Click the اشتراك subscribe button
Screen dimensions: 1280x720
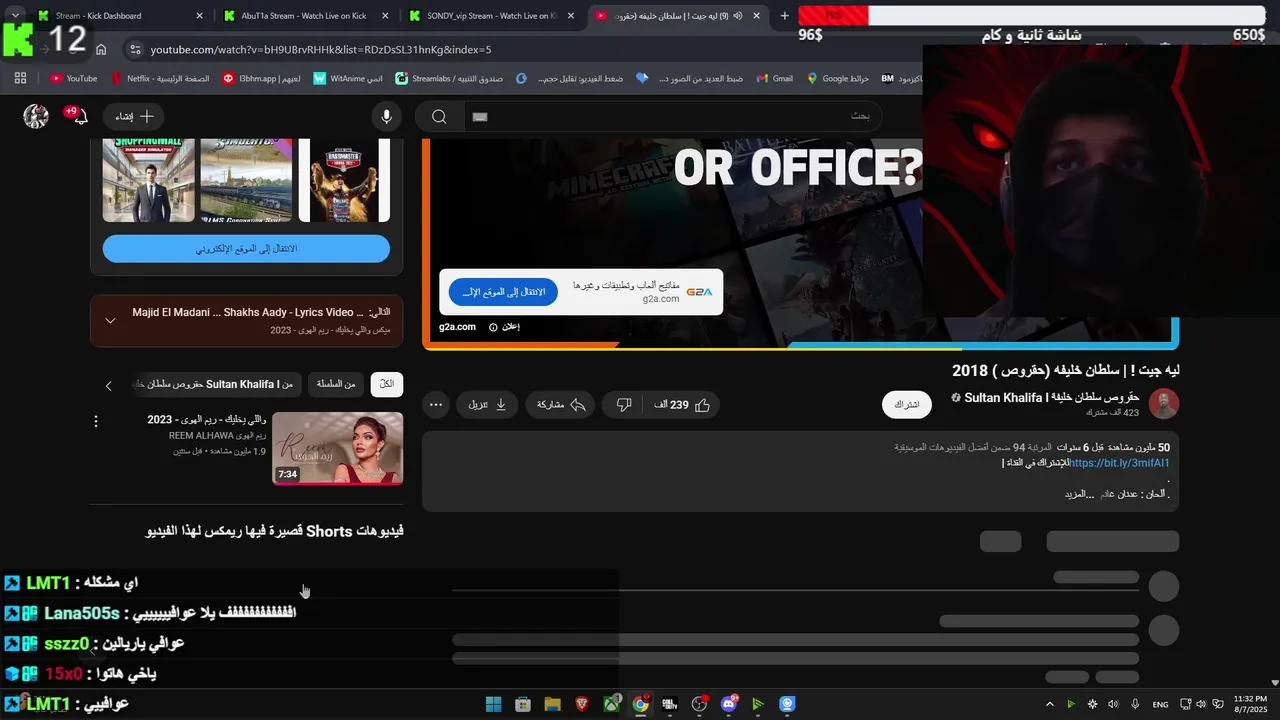[907, 405]
